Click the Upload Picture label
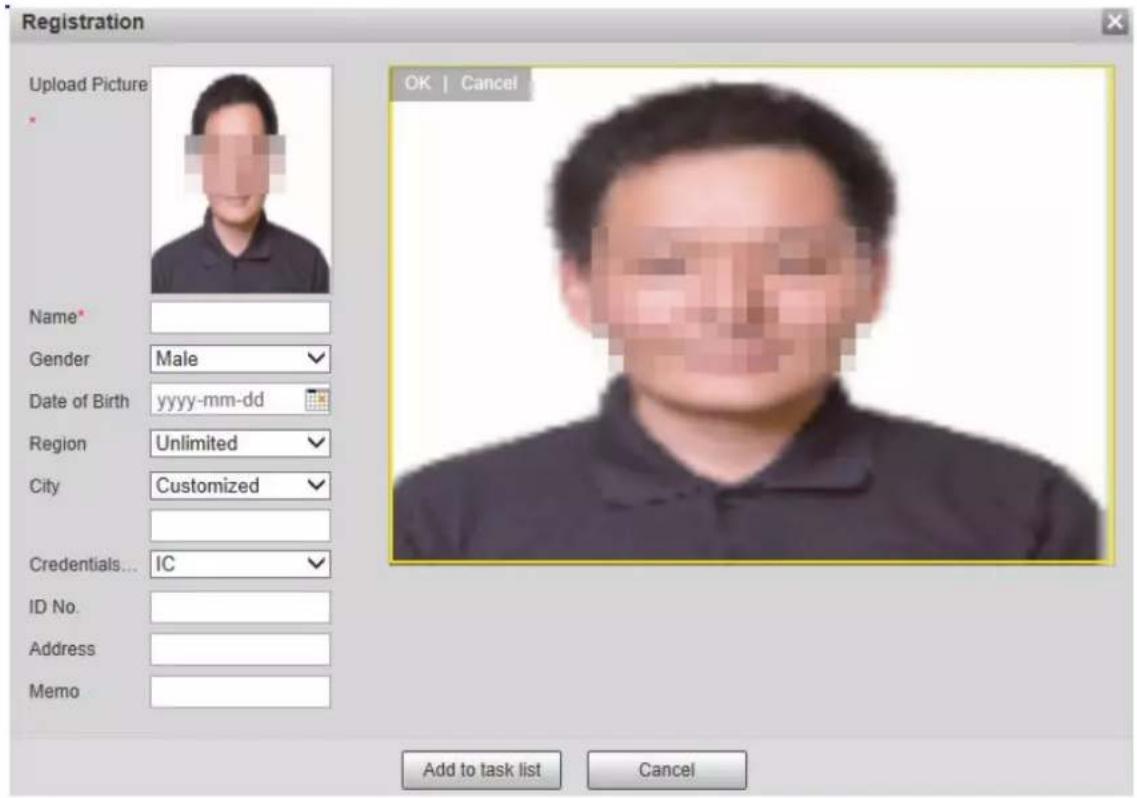1137x798 pixels. pyautogui.click(x=88, y=85)
